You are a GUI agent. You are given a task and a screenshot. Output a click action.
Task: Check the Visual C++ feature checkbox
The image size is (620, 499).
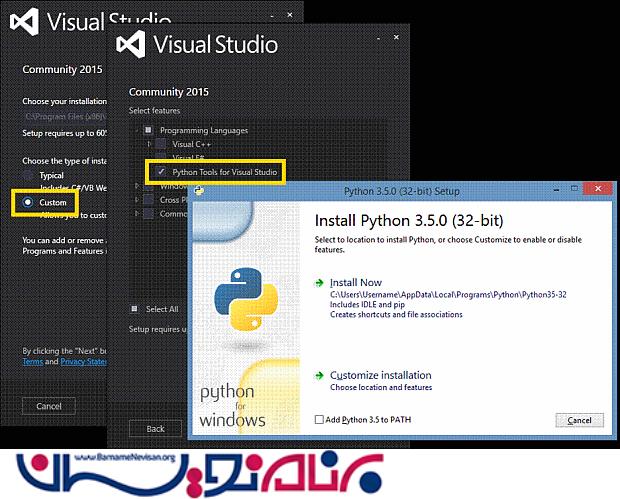pyautogui.click(x=161, y=144)
